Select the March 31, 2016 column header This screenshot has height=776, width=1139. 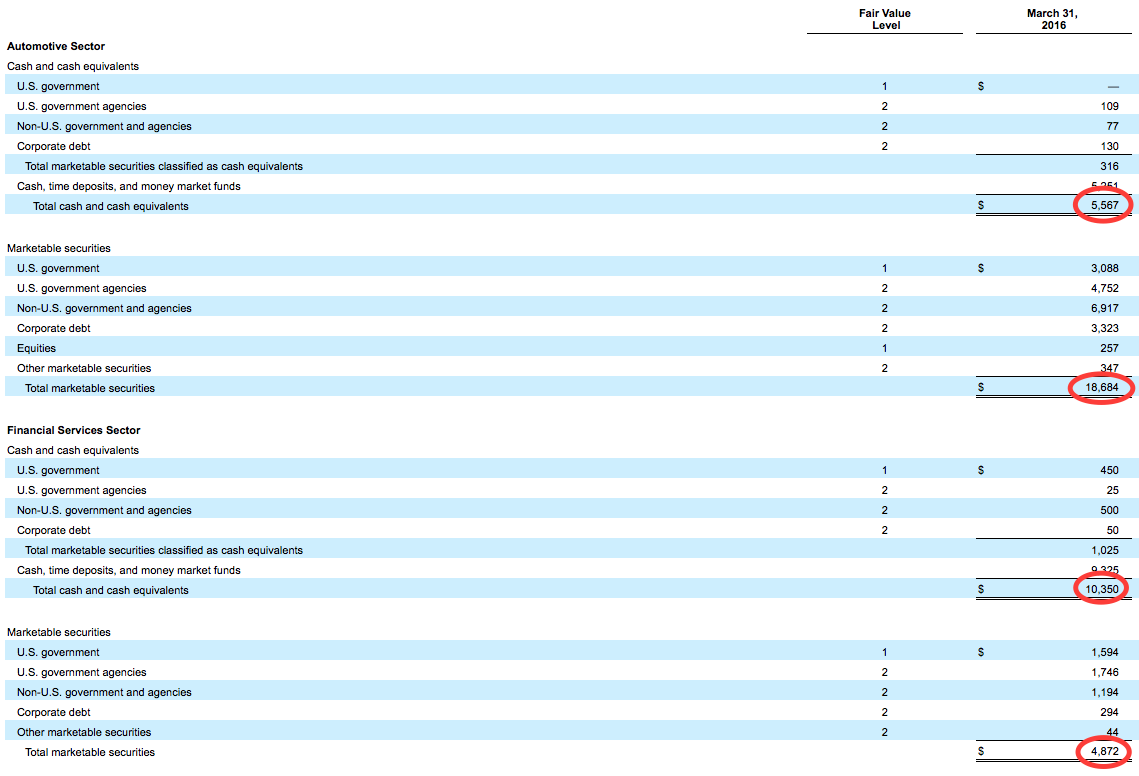[x=1053, y=19]
